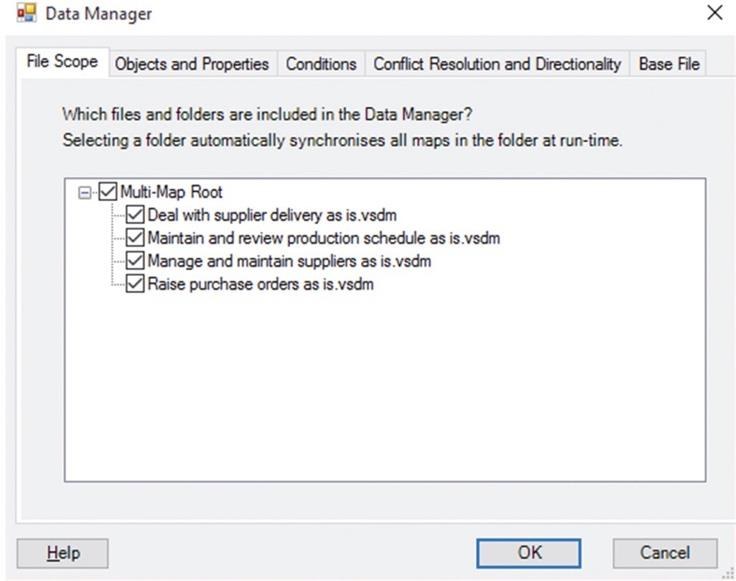Toggle Maintain and review production schedule checkbox
This screenshot has height=581, width=736.
(x=135, y=237)
